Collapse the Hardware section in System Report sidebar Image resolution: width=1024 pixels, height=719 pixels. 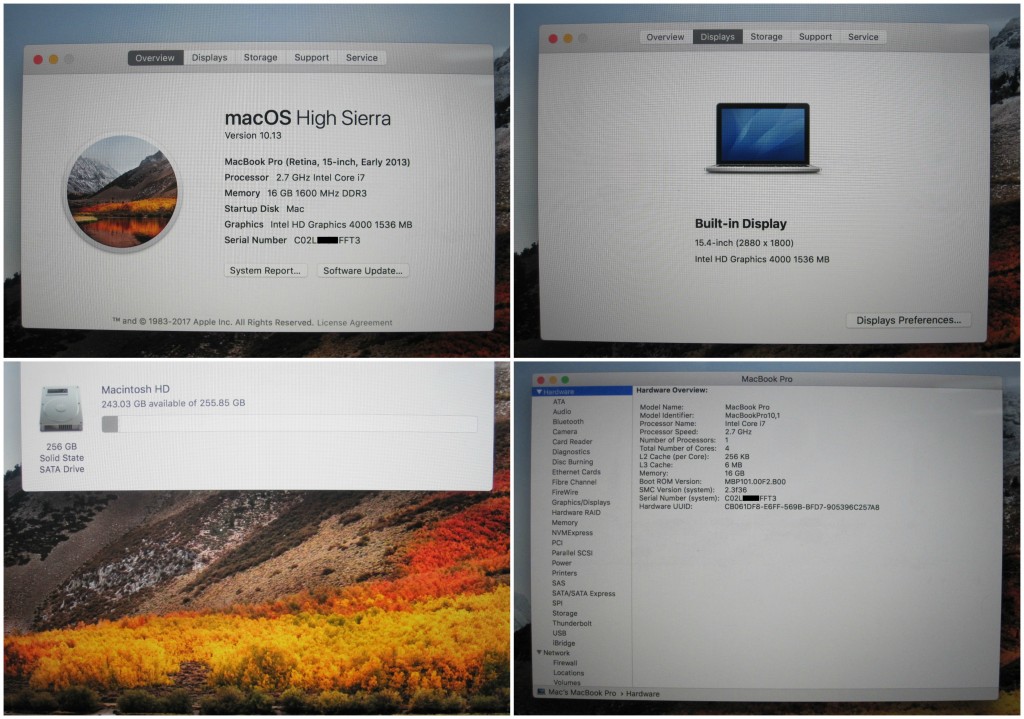pyautogui.click(x=539, y=392)
